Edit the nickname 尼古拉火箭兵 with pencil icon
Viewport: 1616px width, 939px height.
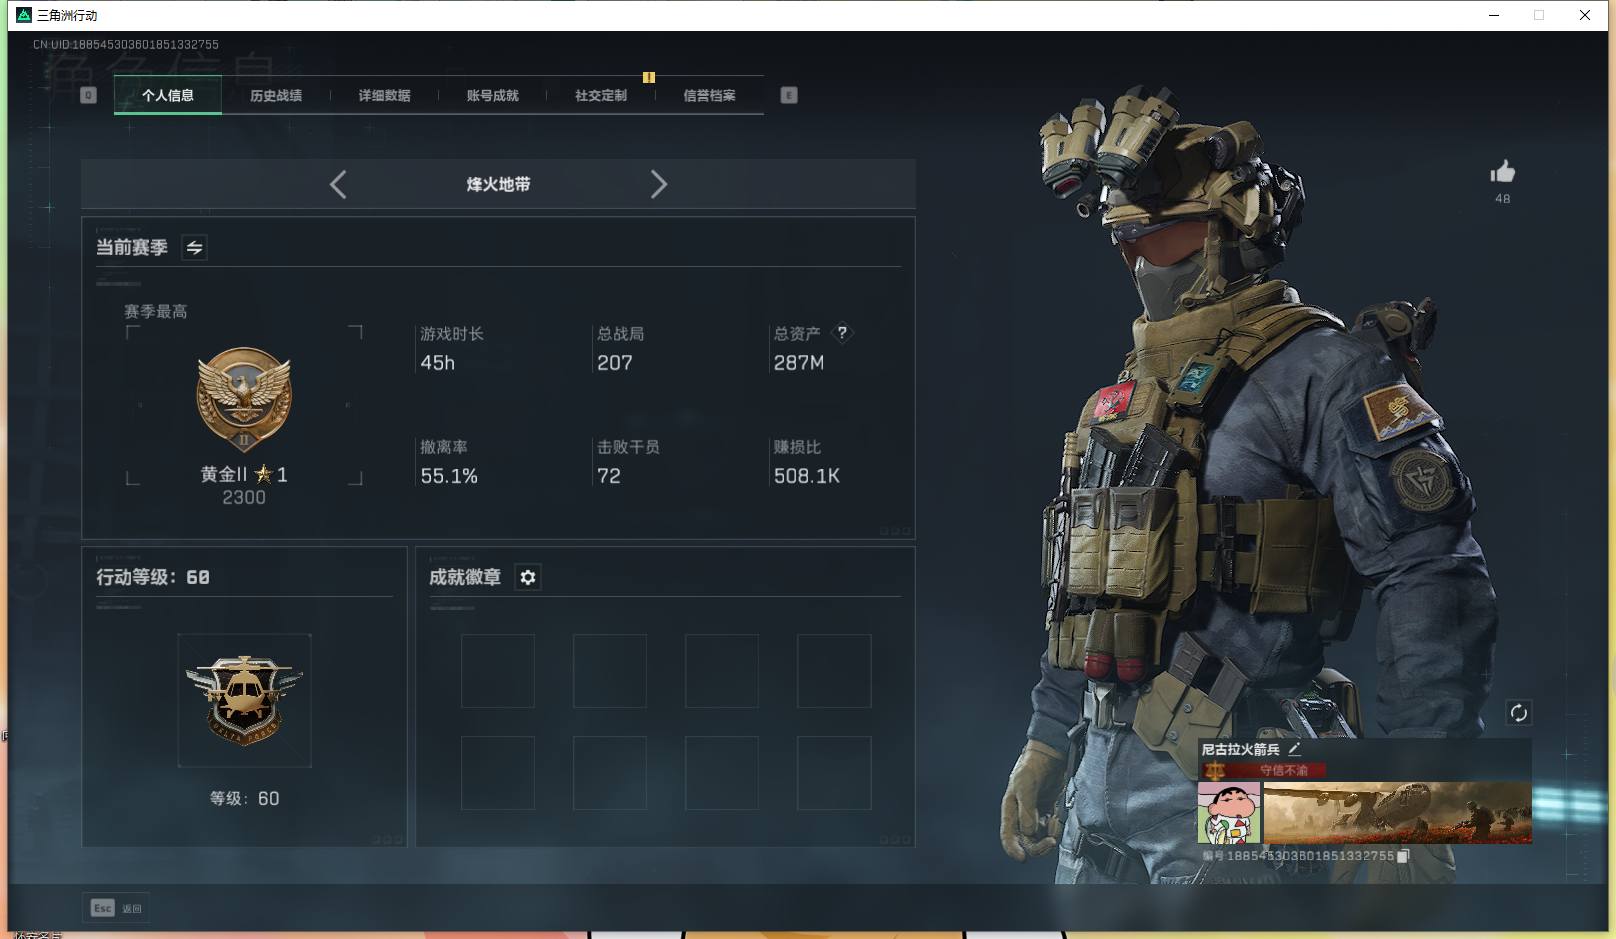pos(1294,748)
